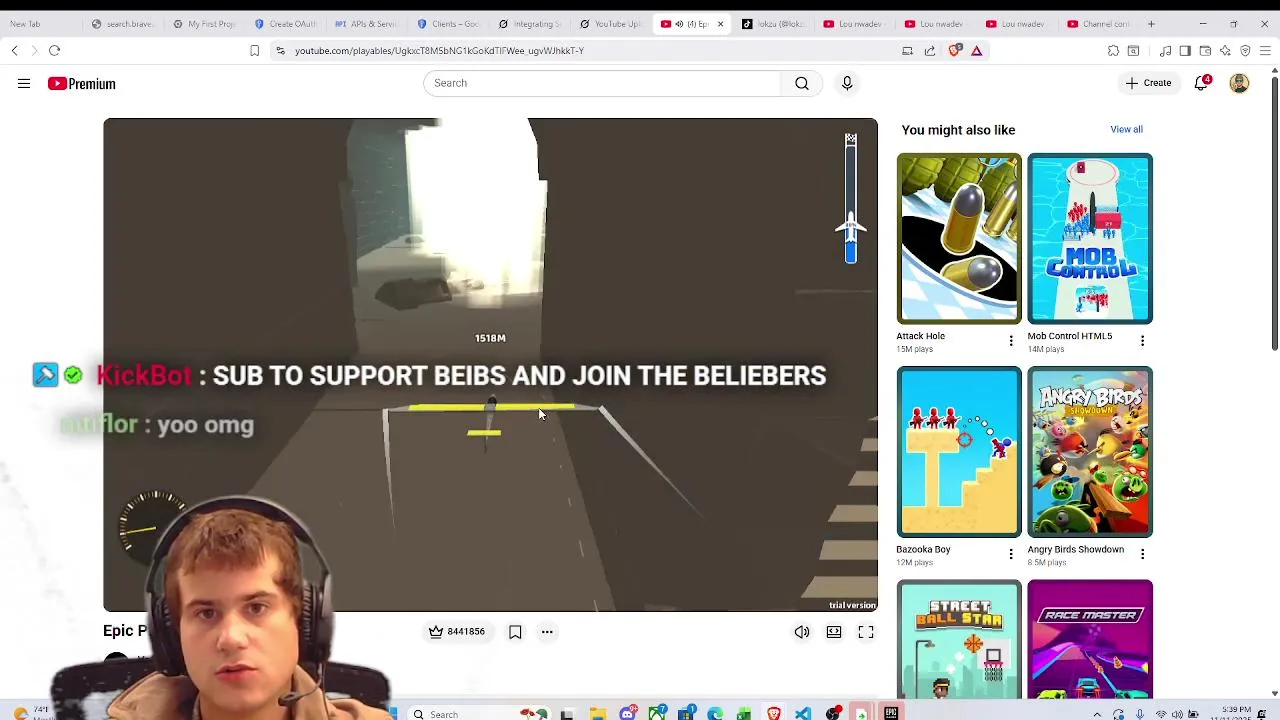Click the Mob Control HTML5 title
1280x720 pixels.
pos(1070,336)
